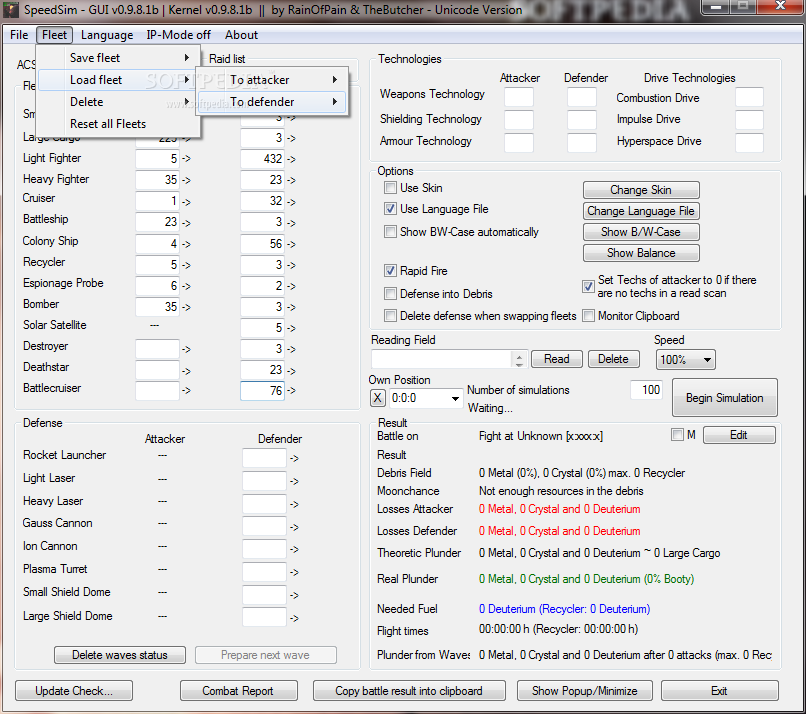Toggle Set Techs of attacker to 0 checkbox
806x714 pixels.
[x=588, y=287]
